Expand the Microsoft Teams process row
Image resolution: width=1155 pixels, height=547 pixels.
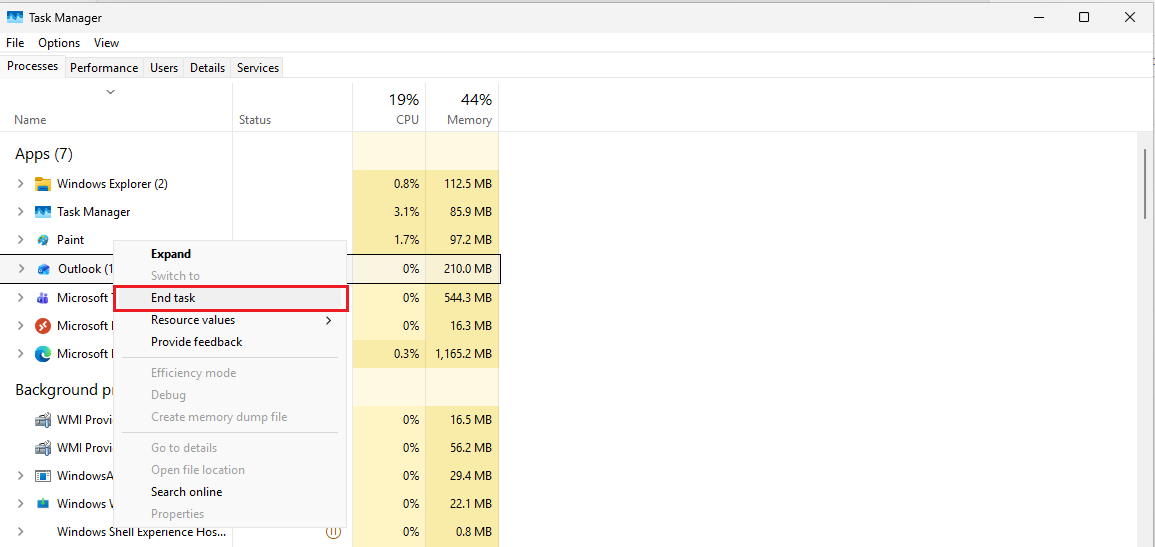click(21, 297)
